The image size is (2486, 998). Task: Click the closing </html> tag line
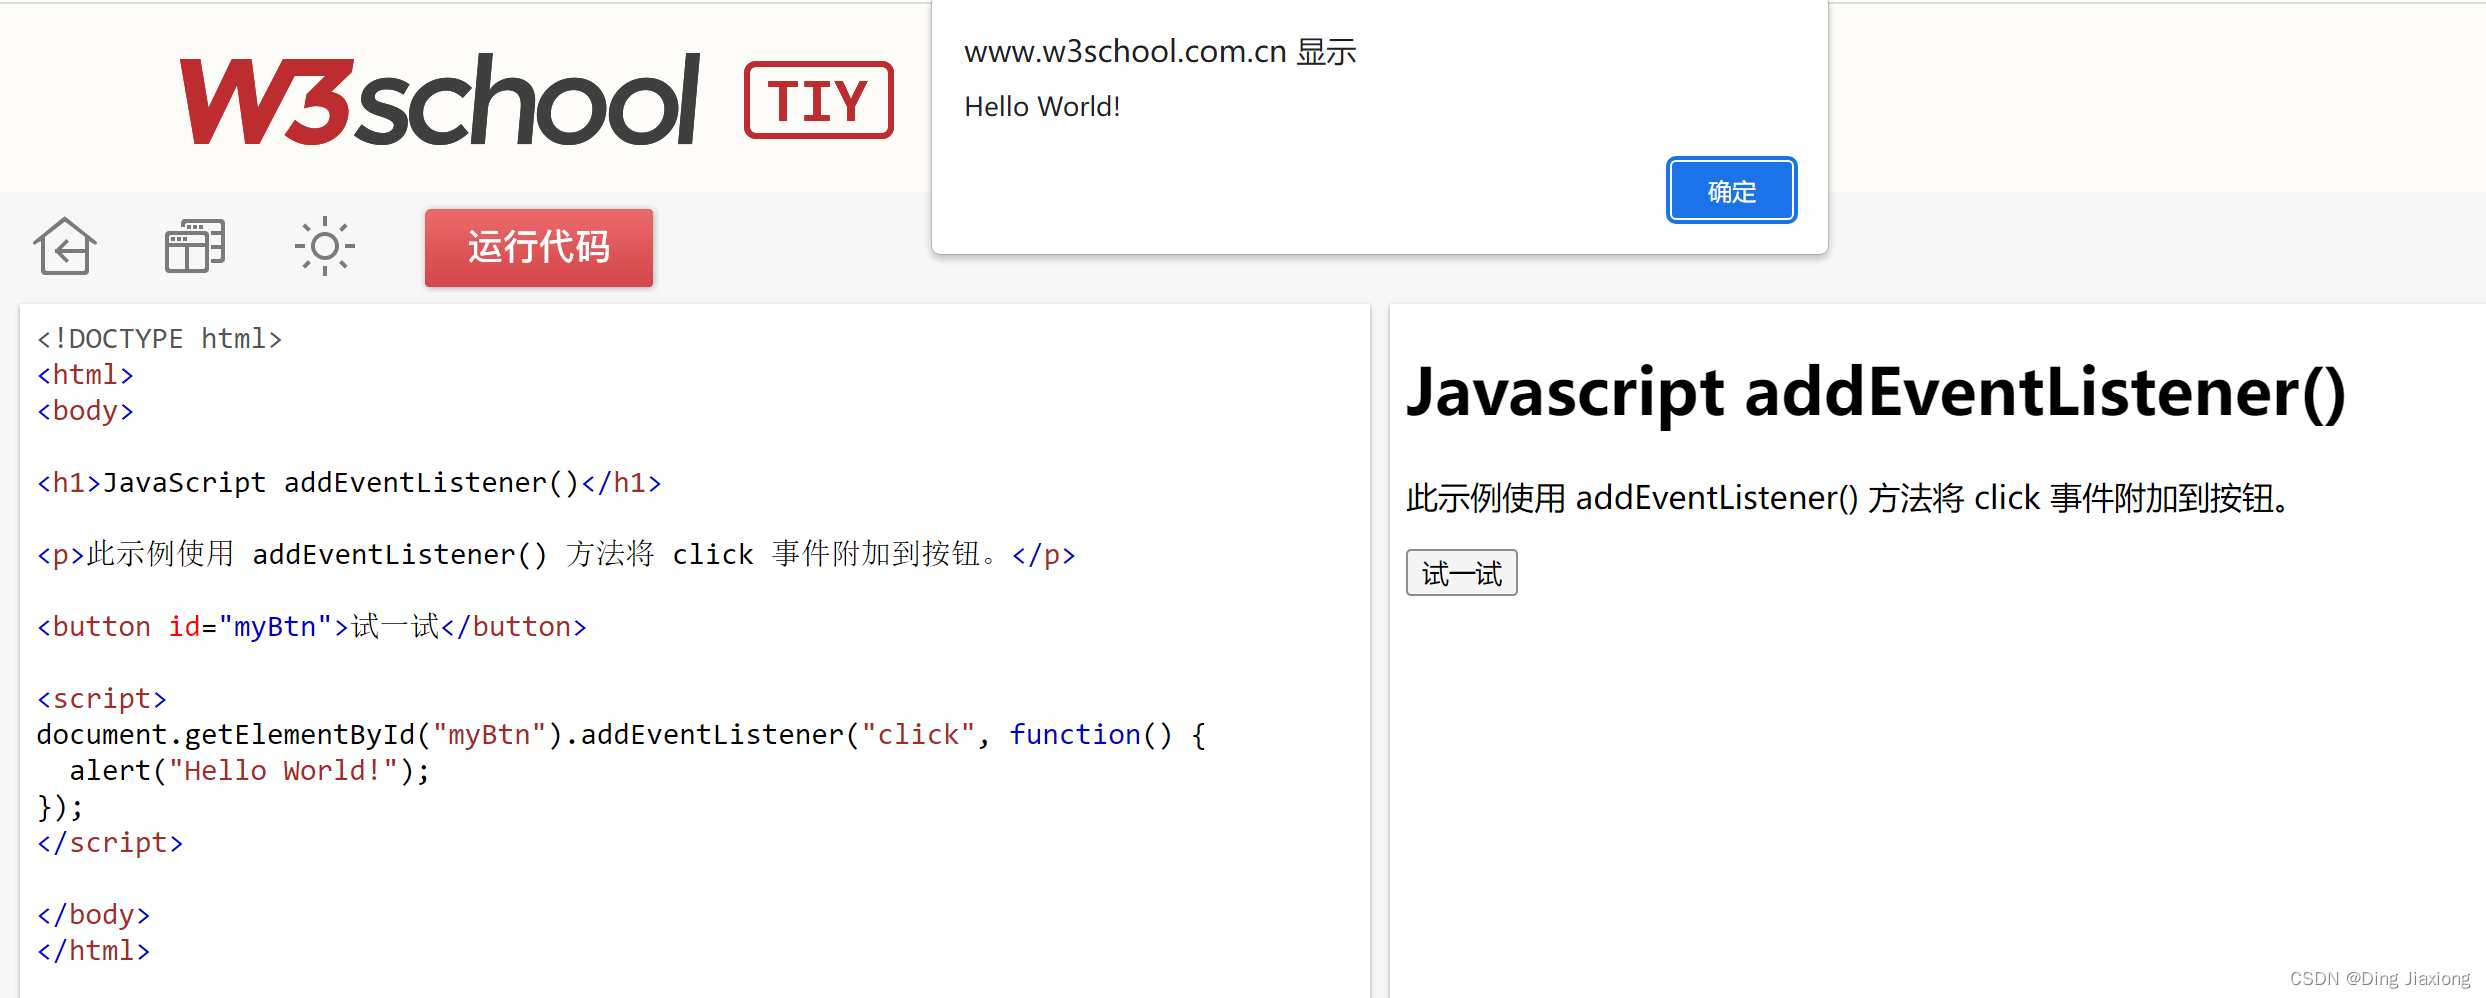[x=93, y=951]
